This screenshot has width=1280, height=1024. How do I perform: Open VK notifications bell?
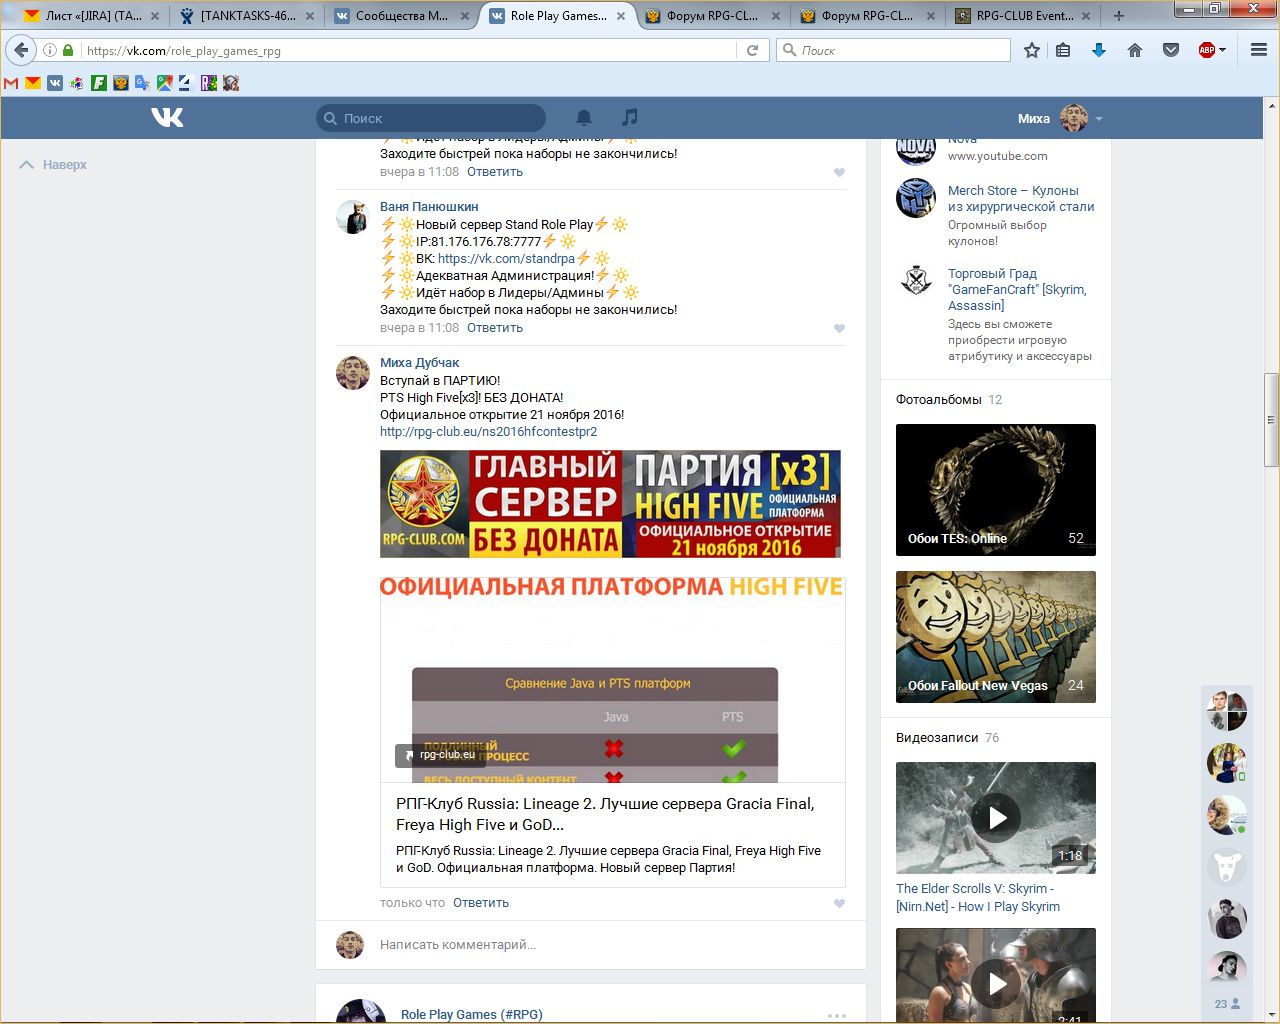click(x=584, y=118)
